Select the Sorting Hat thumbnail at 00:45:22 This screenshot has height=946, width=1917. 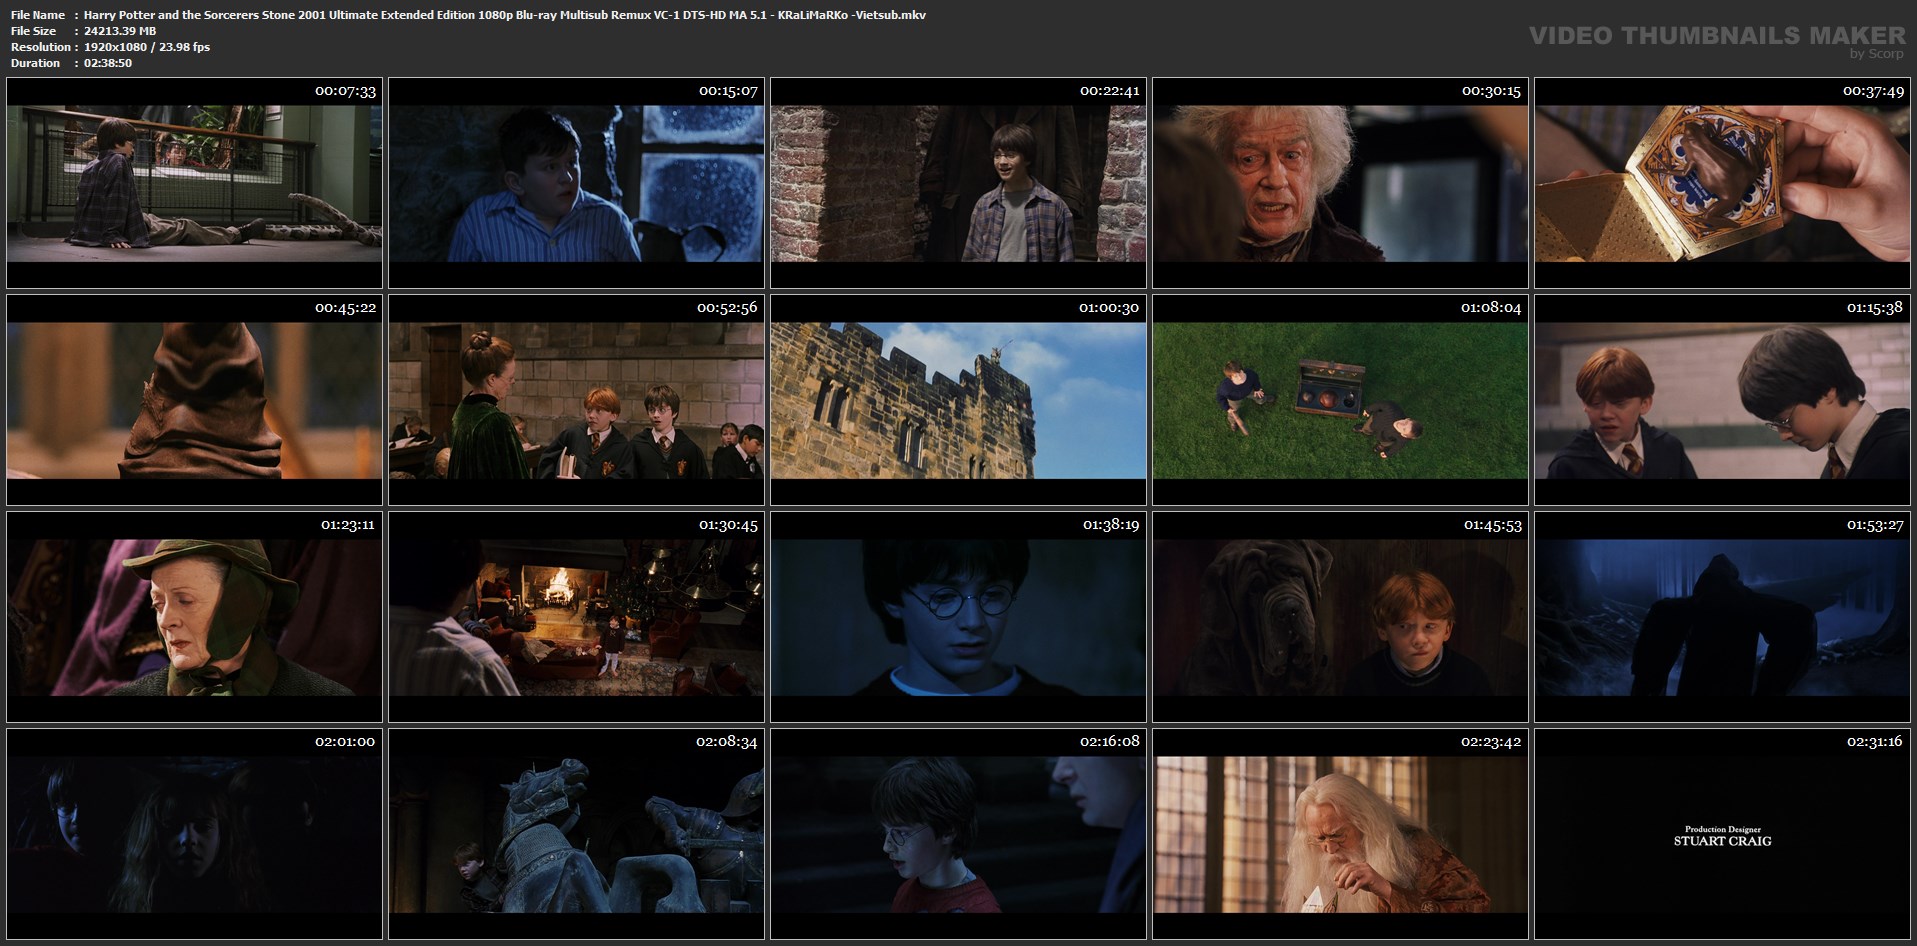click(194, 400)
